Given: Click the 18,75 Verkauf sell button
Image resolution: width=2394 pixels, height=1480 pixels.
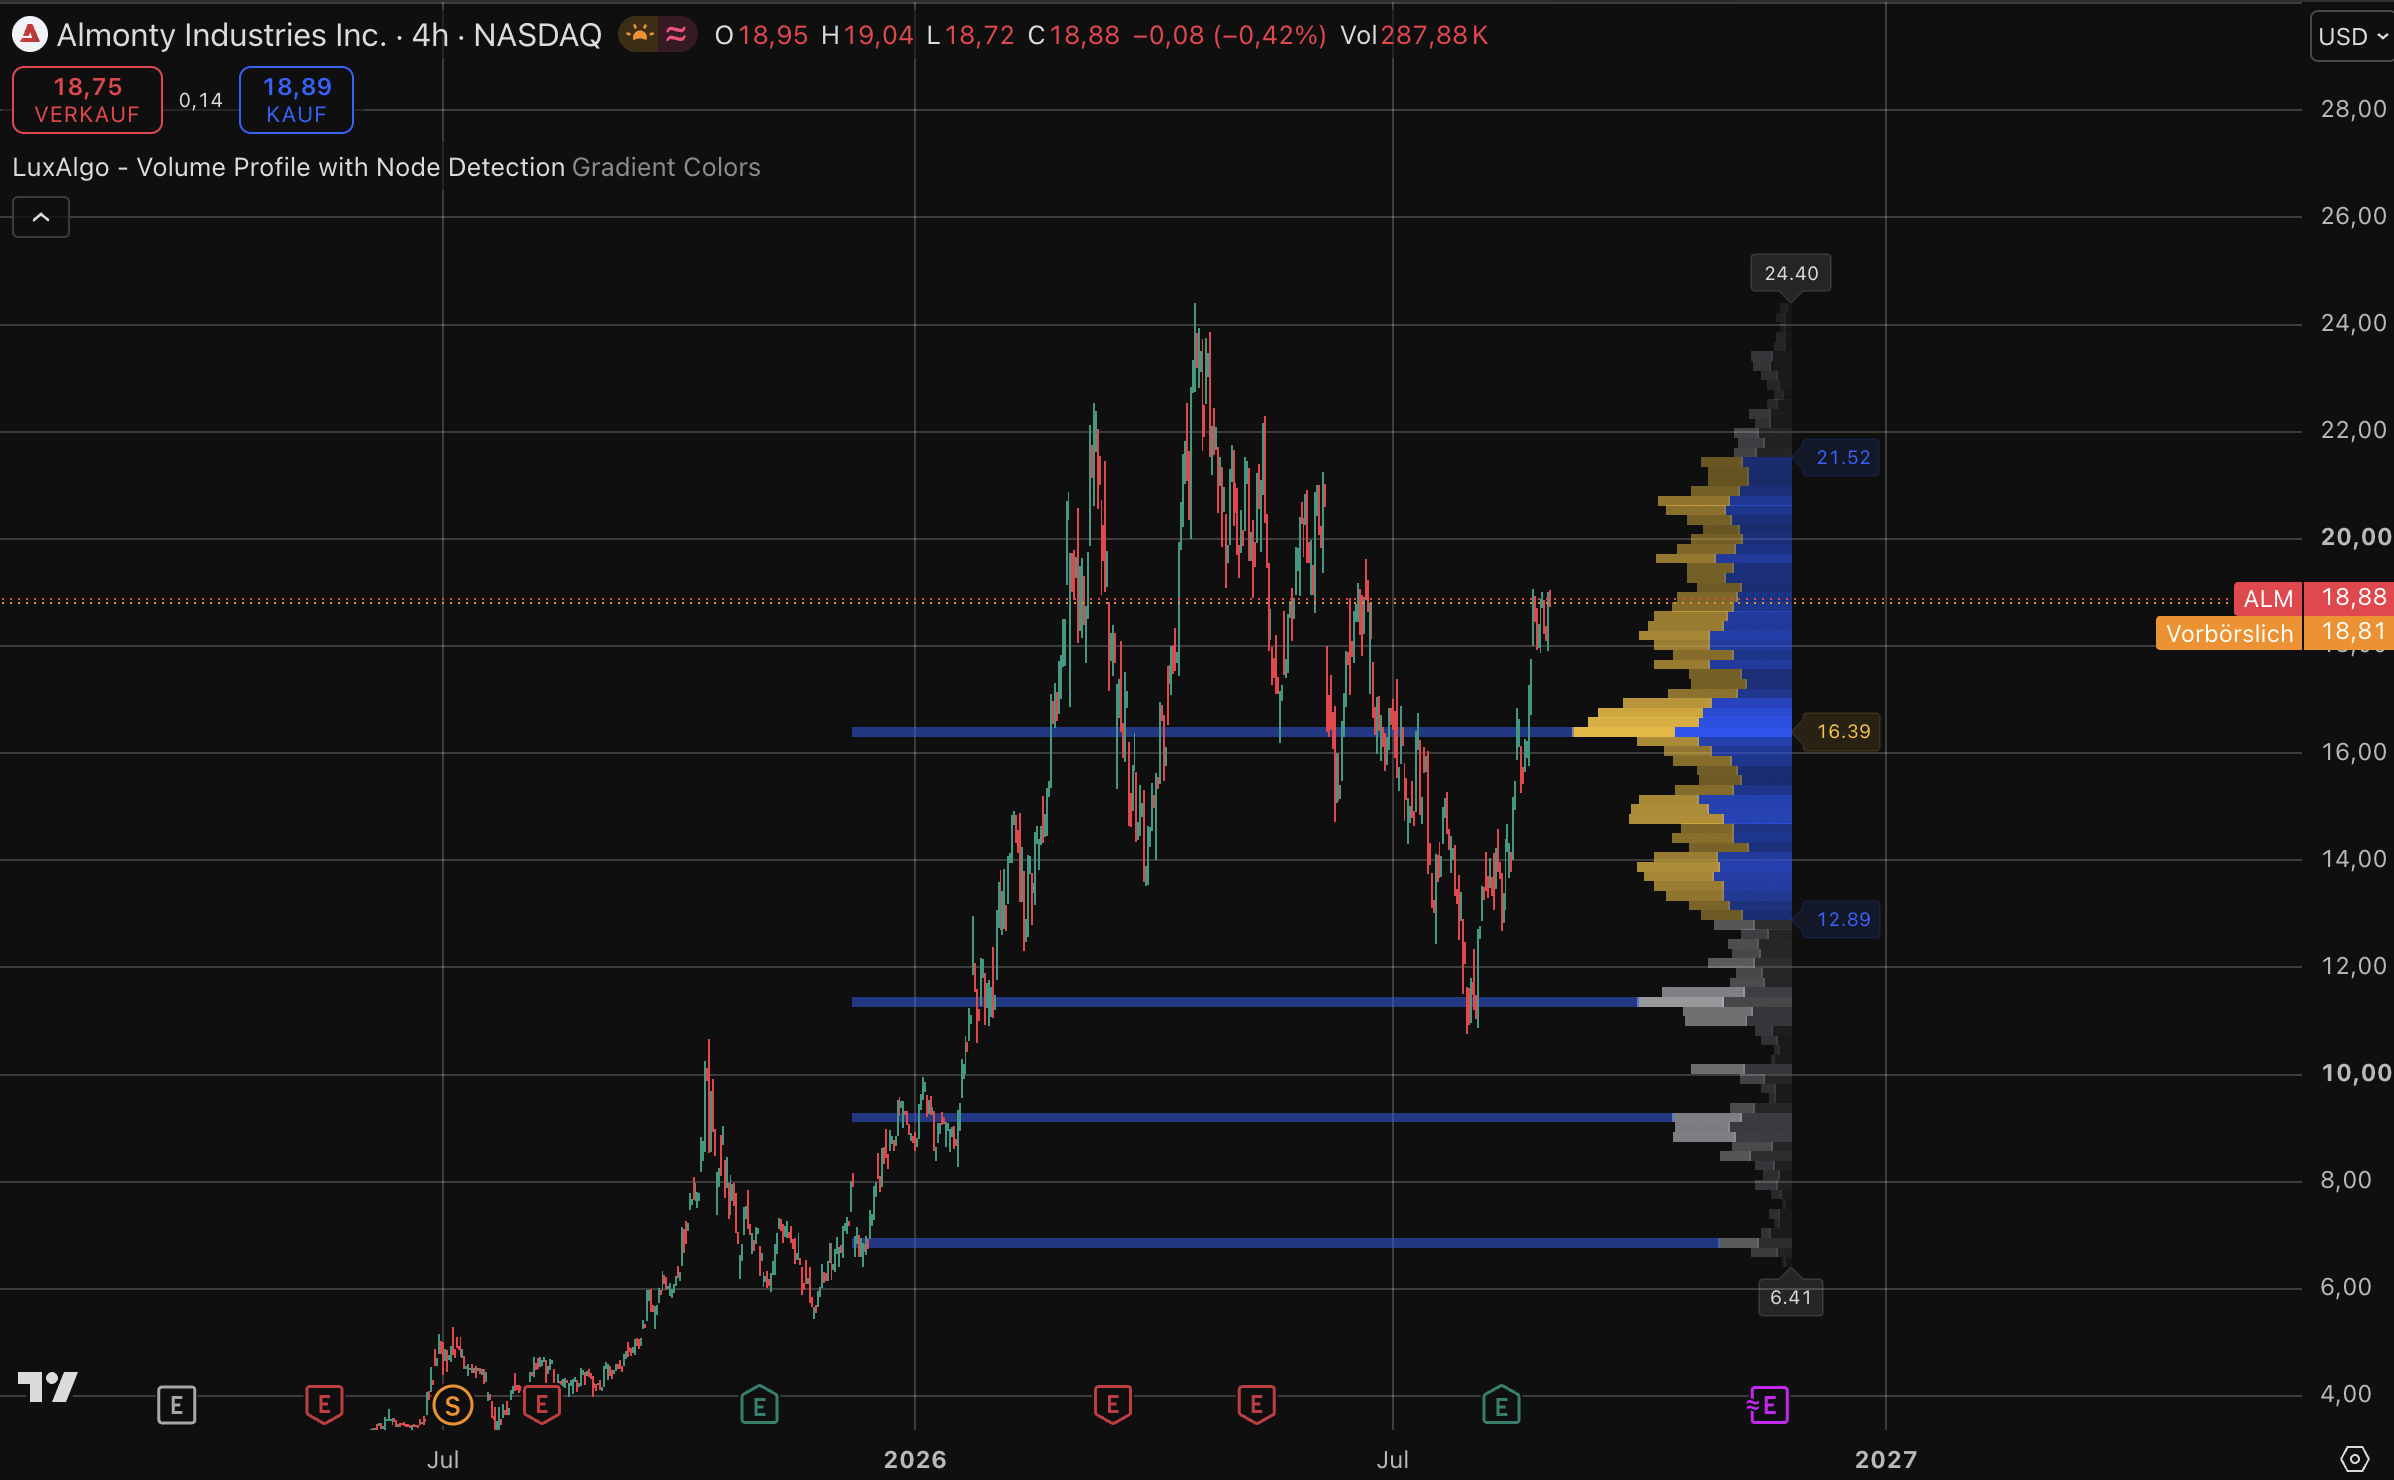Looking at the screenshot, I should click(87, 100).
